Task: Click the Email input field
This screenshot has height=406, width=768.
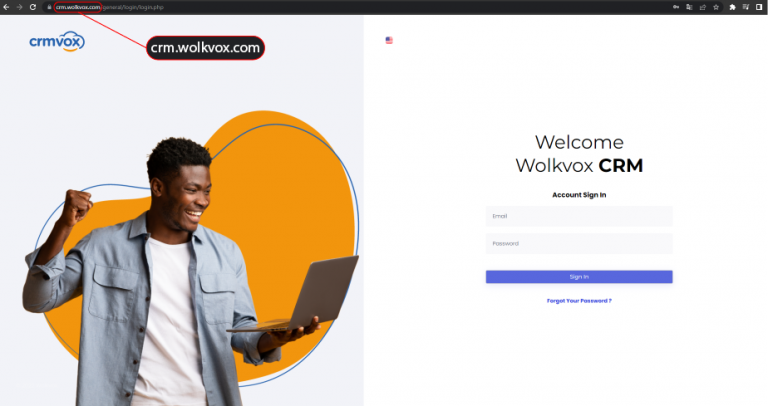Action: pos(579,216)
